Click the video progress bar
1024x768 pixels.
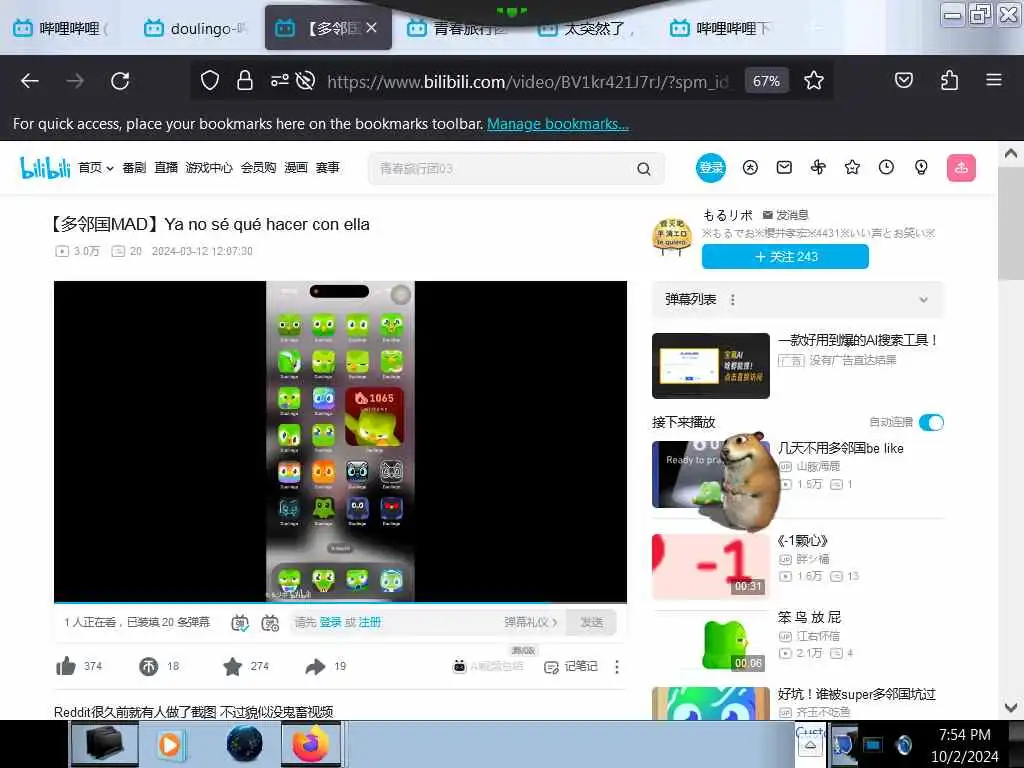pos(340,602)
